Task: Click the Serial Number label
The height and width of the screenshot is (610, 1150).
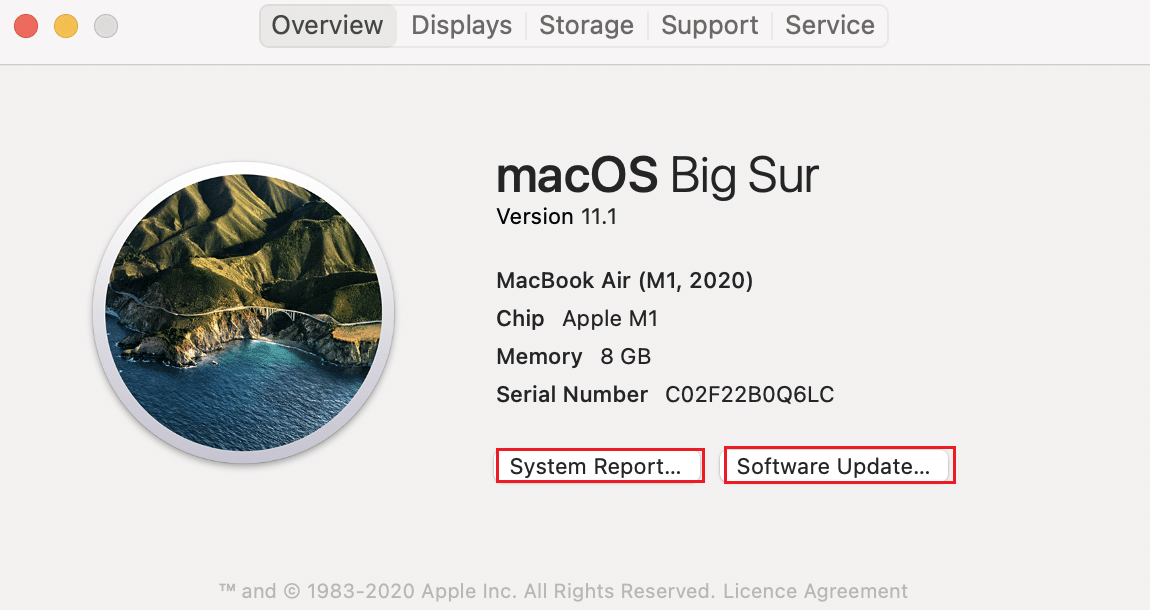Action: (x=571, y=394)
